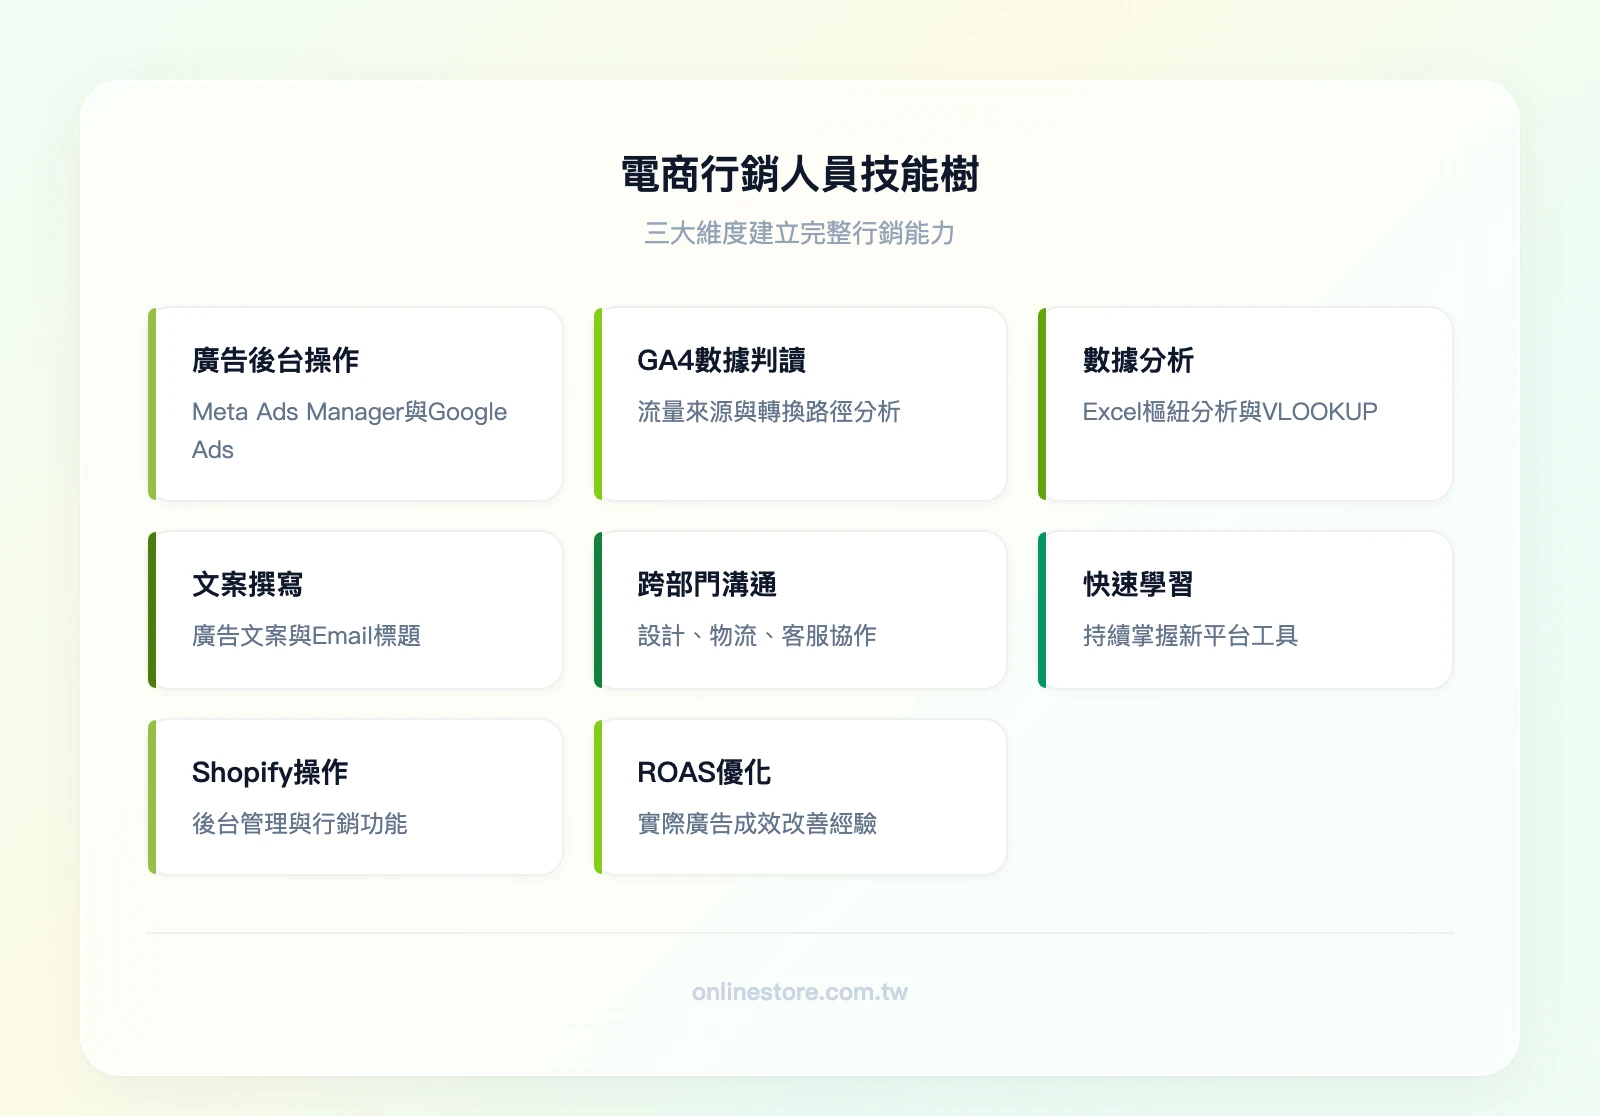Click the green accent bar beside 廣告後台操作
Image resolution: width=1600 pixels, height=1116 pixels.
click(x=151, y=403)
